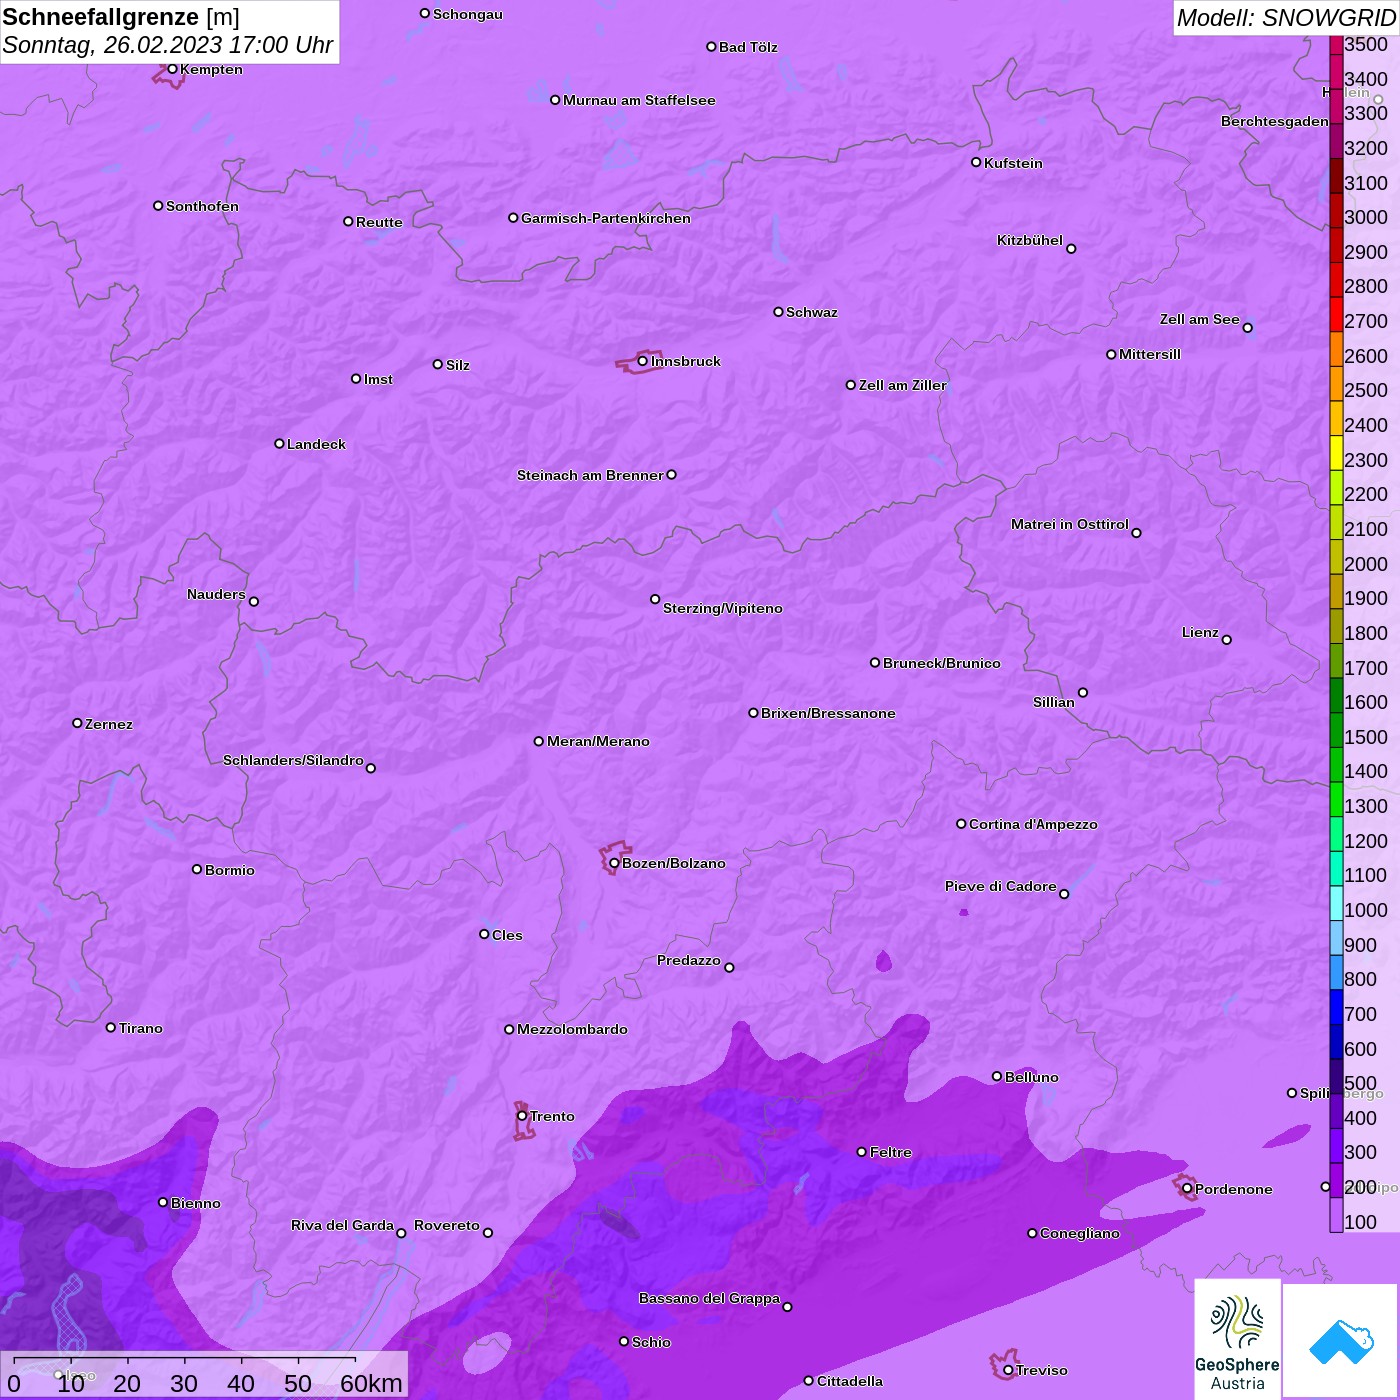Click the Garmisch-Partenkirchen label
This screenshot has height=1400, width=1400.
[606, 218]
